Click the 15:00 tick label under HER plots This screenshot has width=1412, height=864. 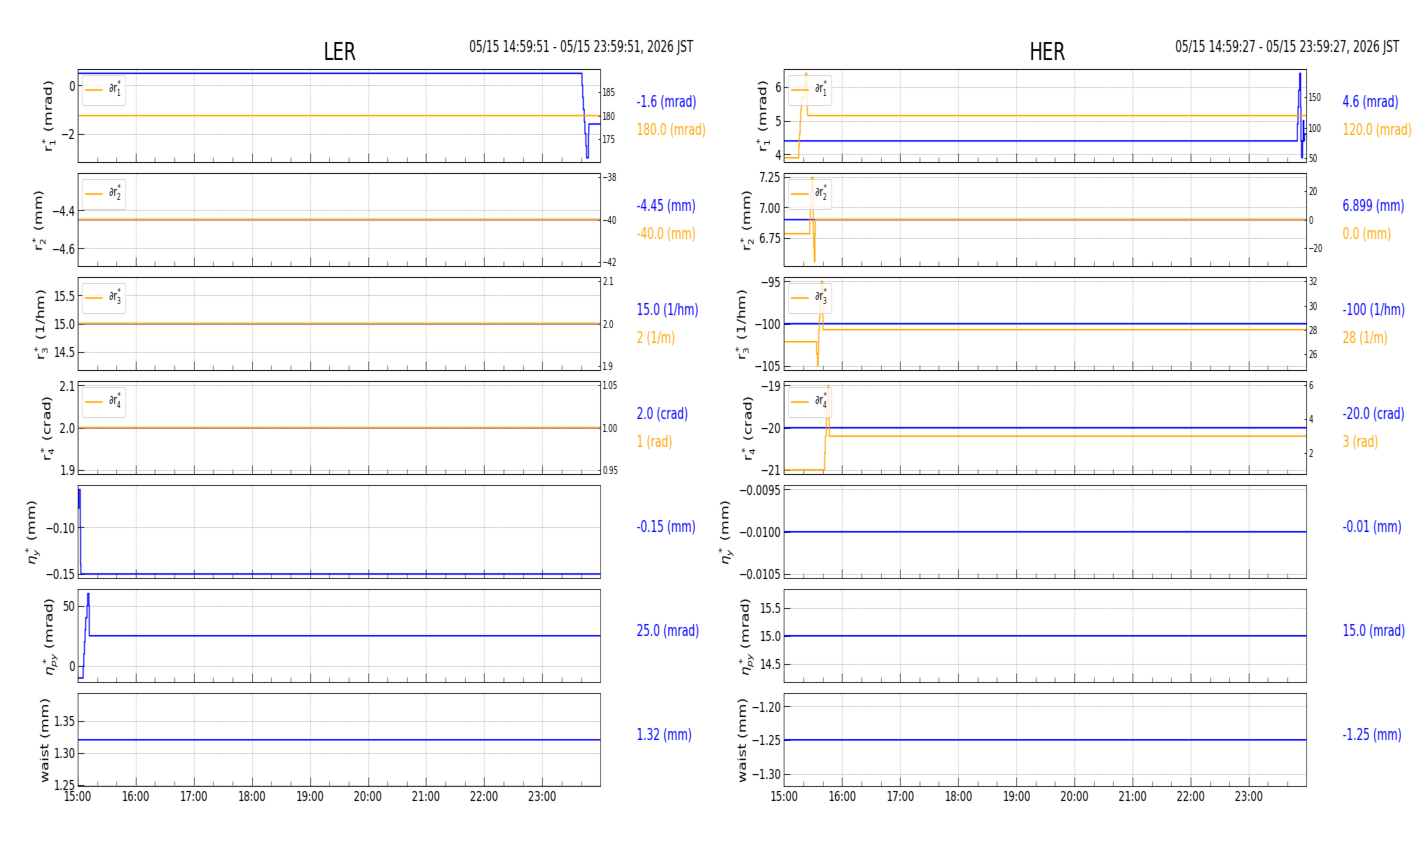pyautogui.click(x=784, y=797)
